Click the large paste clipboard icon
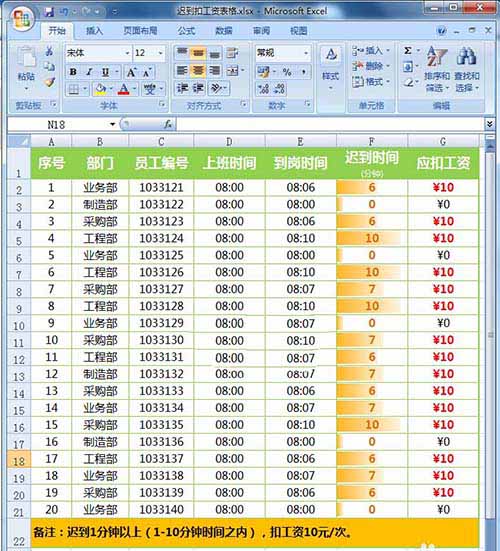This screenshot has width=500, height=551. point(26,58)
